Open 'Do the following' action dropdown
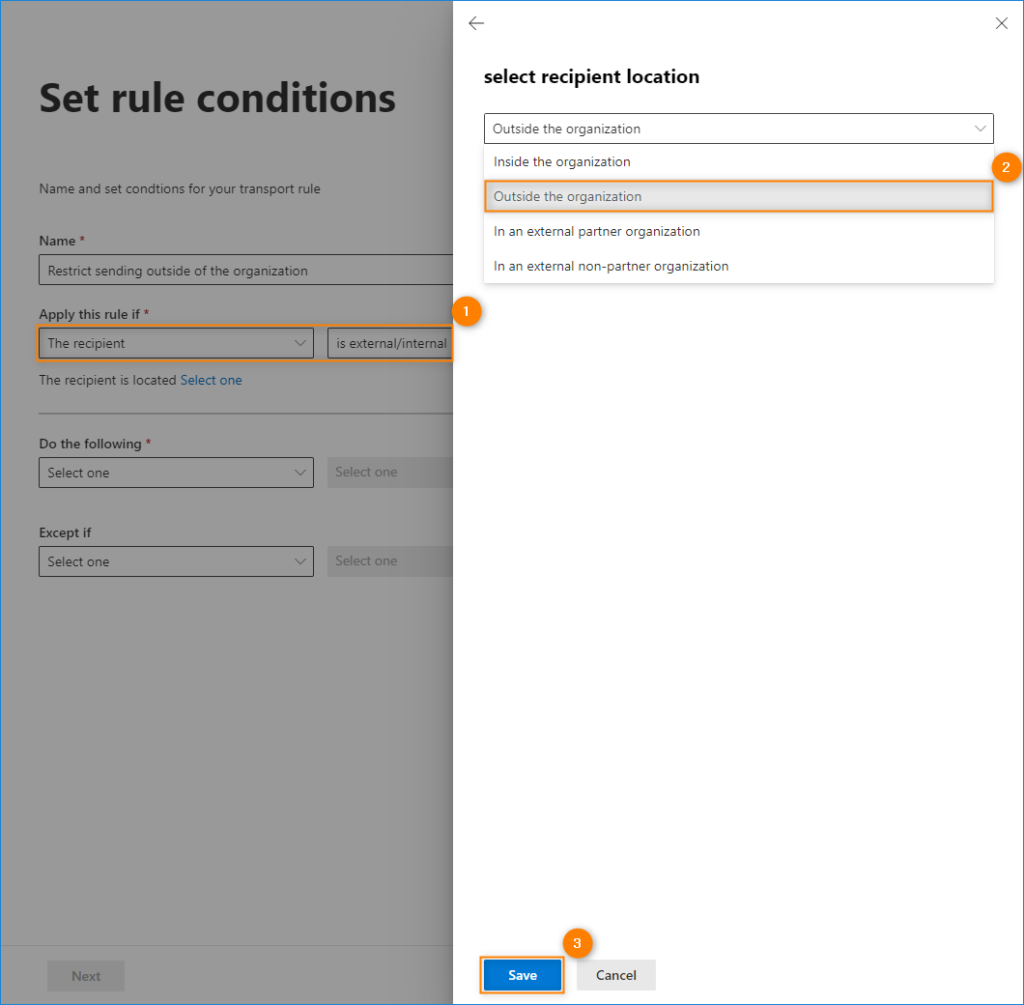Screen dimensions: 1024x1005 pos(176,472)
